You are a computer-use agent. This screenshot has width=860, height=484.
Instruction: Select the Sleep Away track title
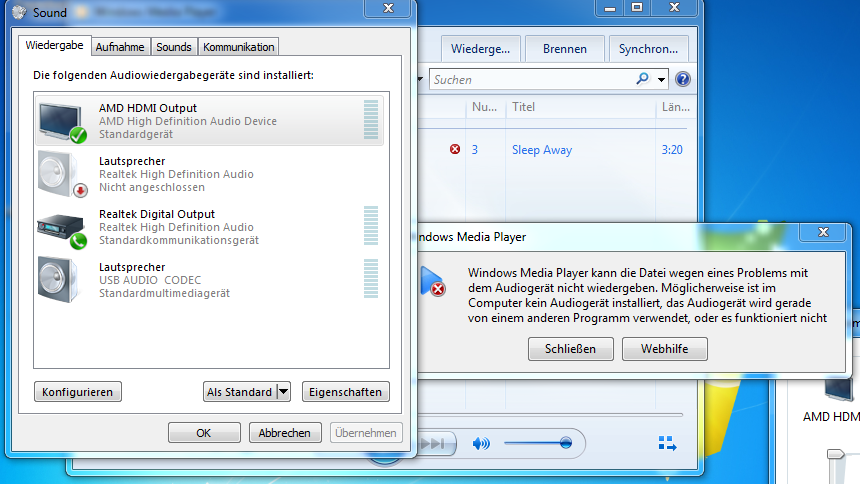pyautogui.click(x=542, y=150)
